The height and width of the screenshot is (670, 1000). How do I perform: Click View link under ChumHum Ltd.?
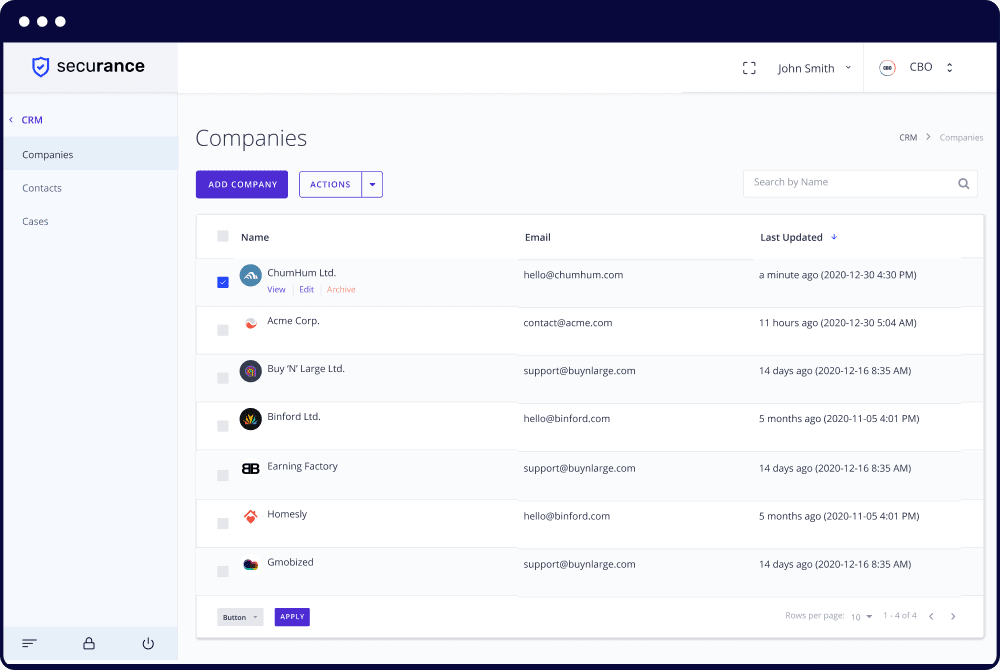(x=276, y=289)
